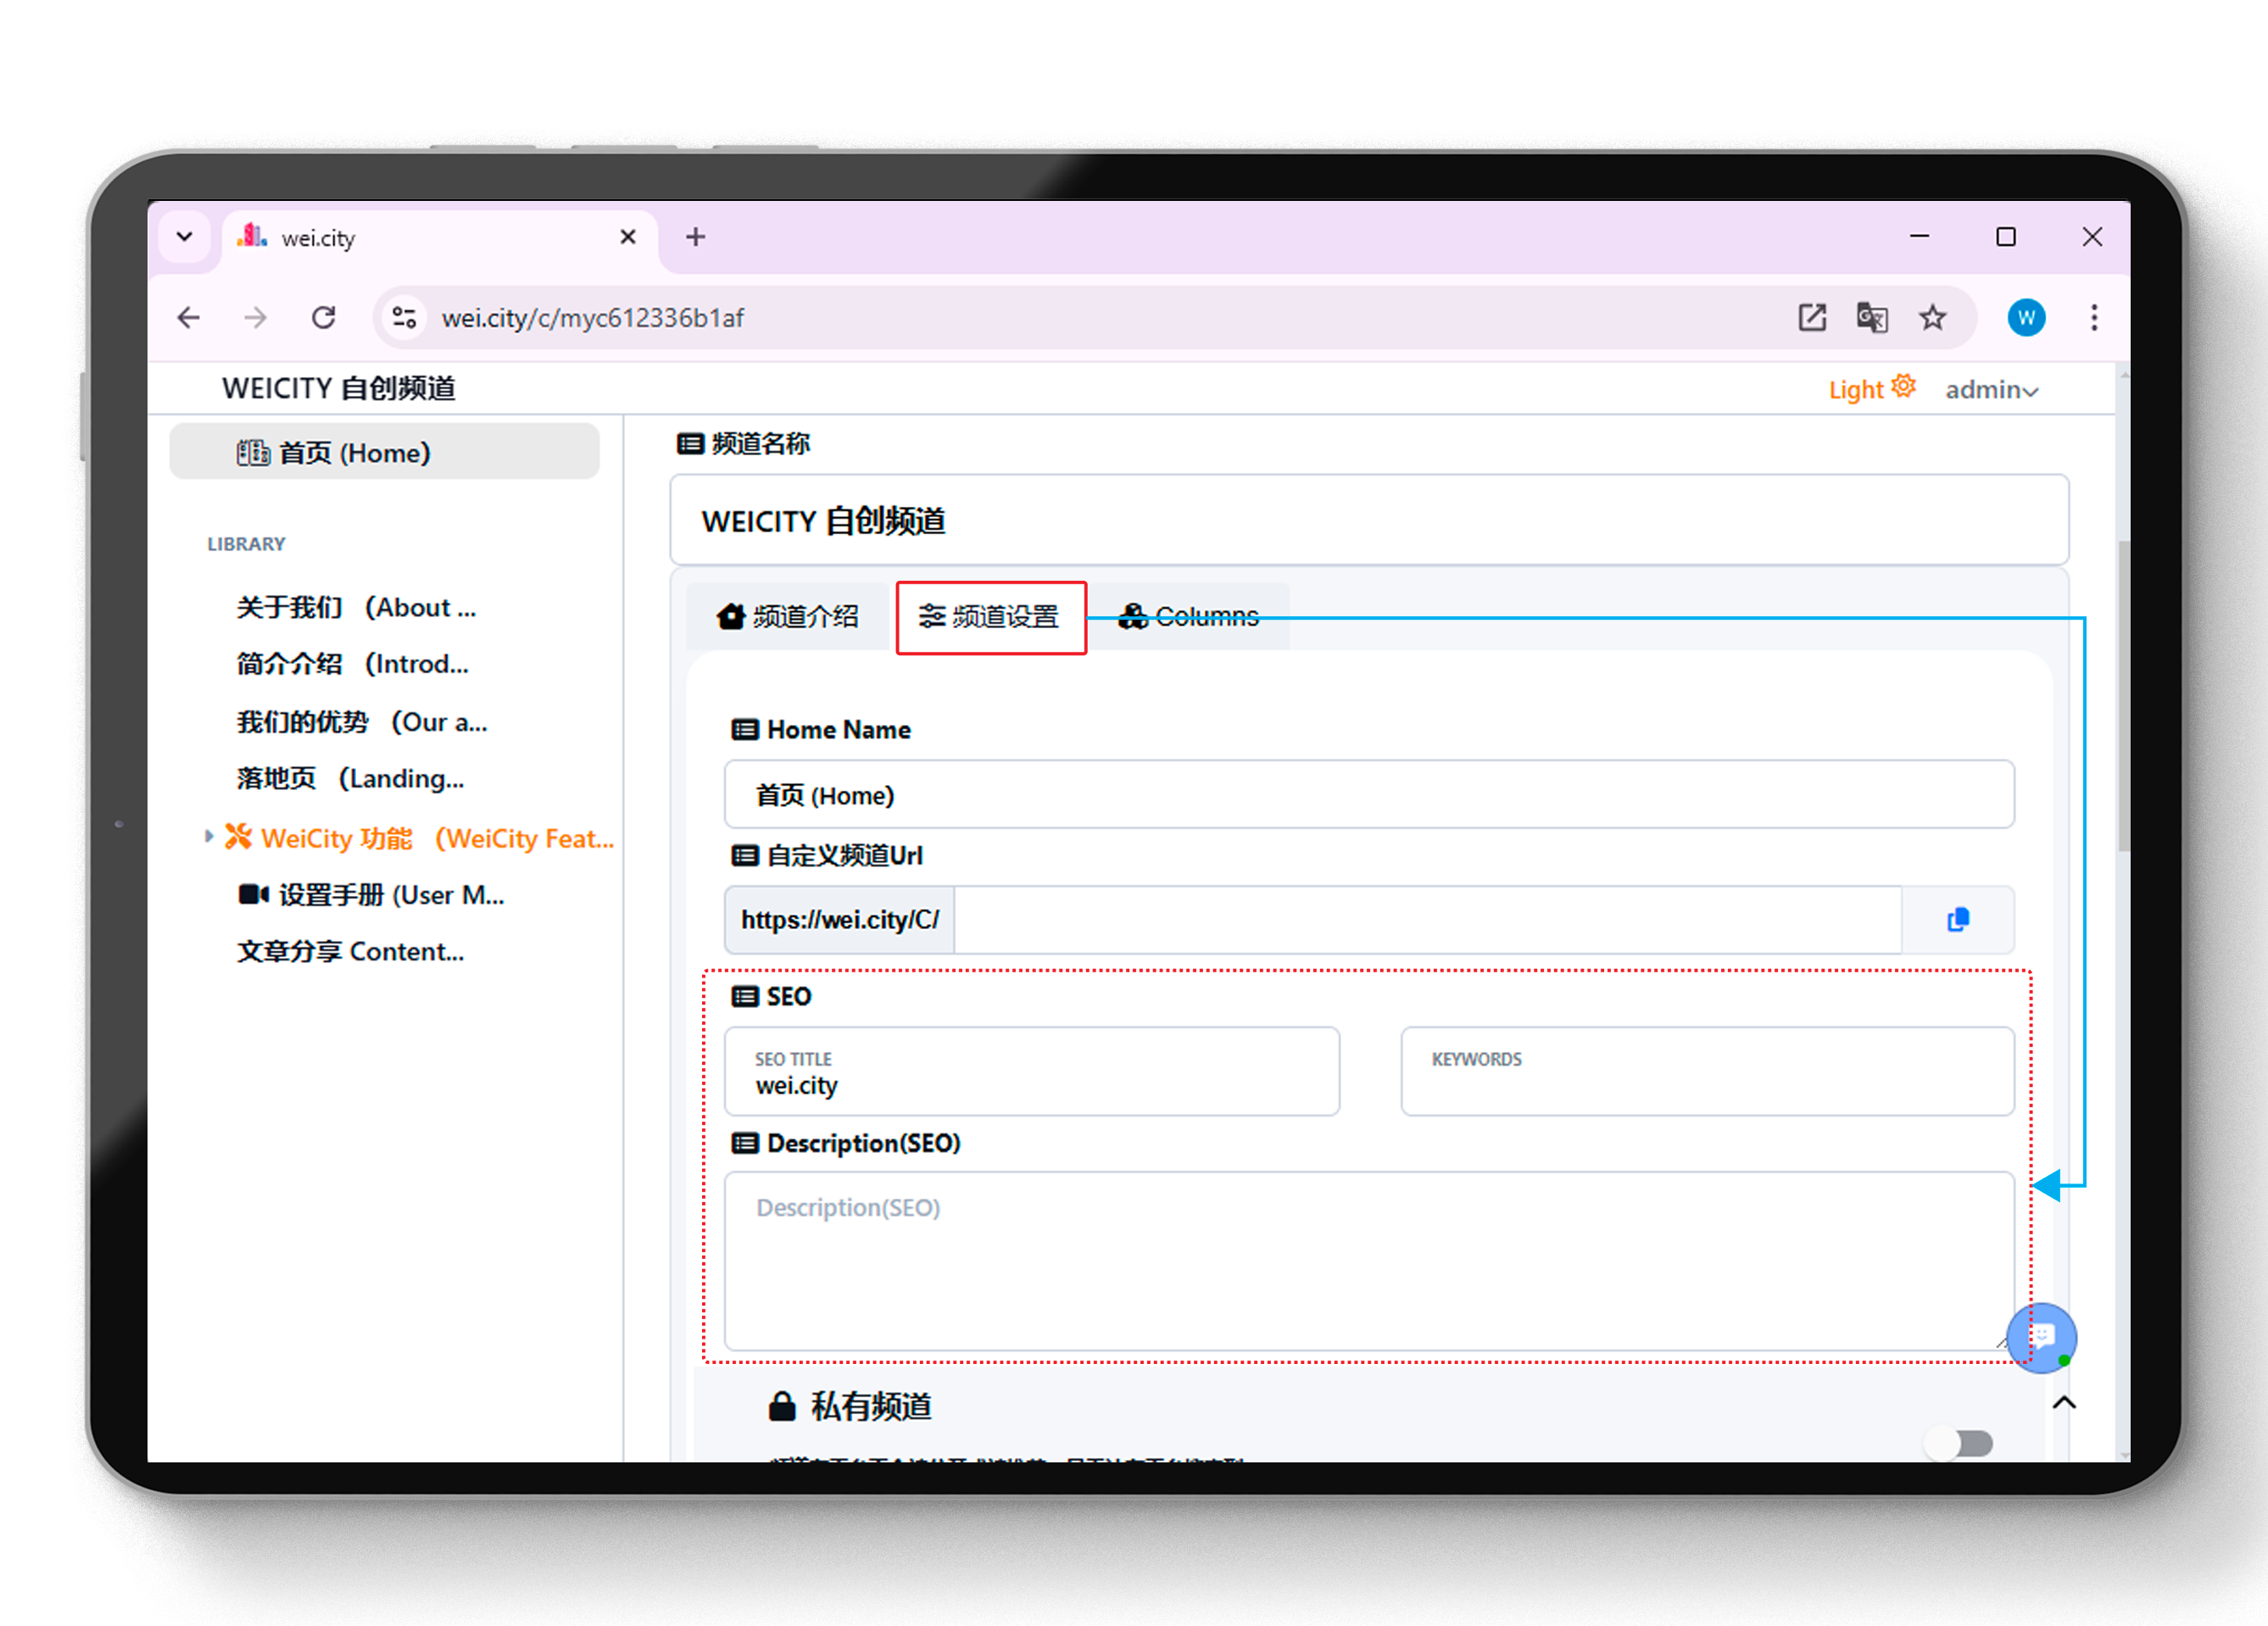
Task: Collapse the private channel section chevron
Action: (x=2063, y=1402)
